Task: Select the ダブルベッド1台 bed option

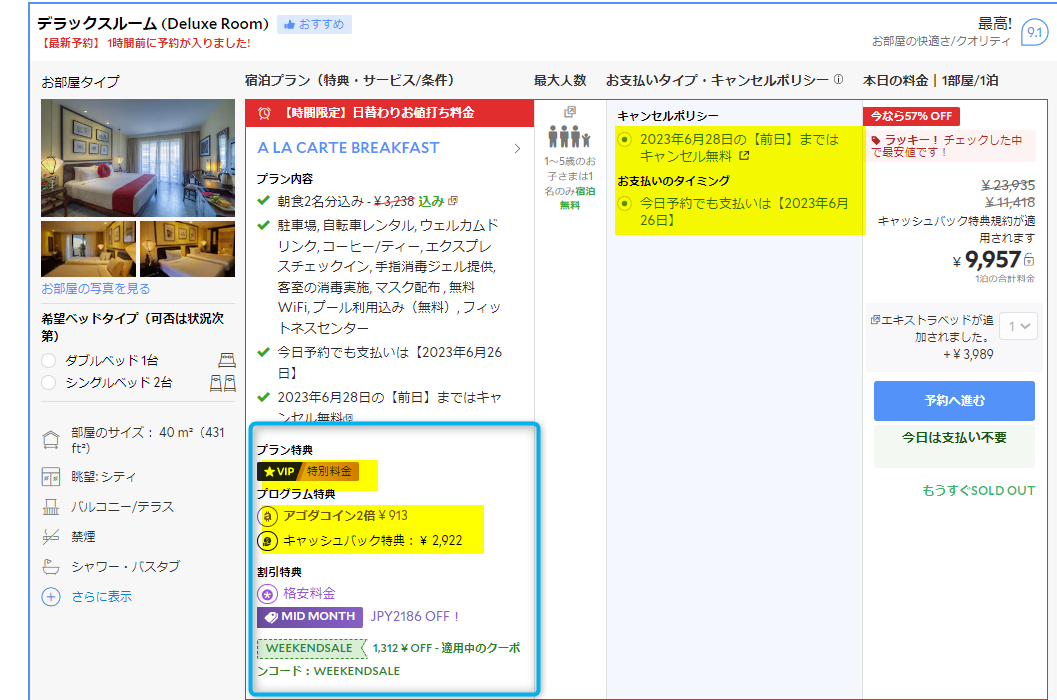Action: click(49, 360)
